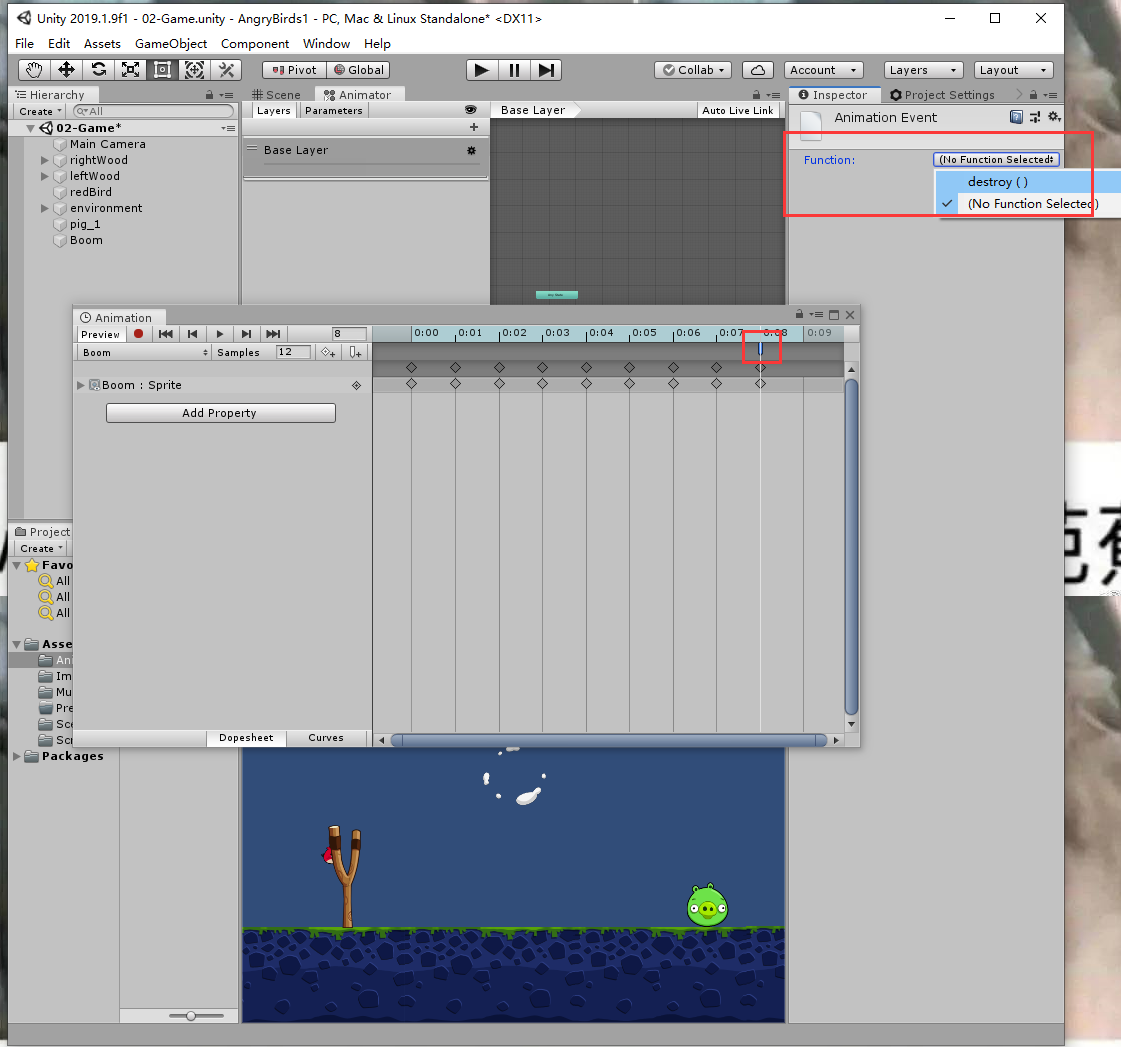Open the Window menu
The image size is (1121, 1047).
click(326, 44)
